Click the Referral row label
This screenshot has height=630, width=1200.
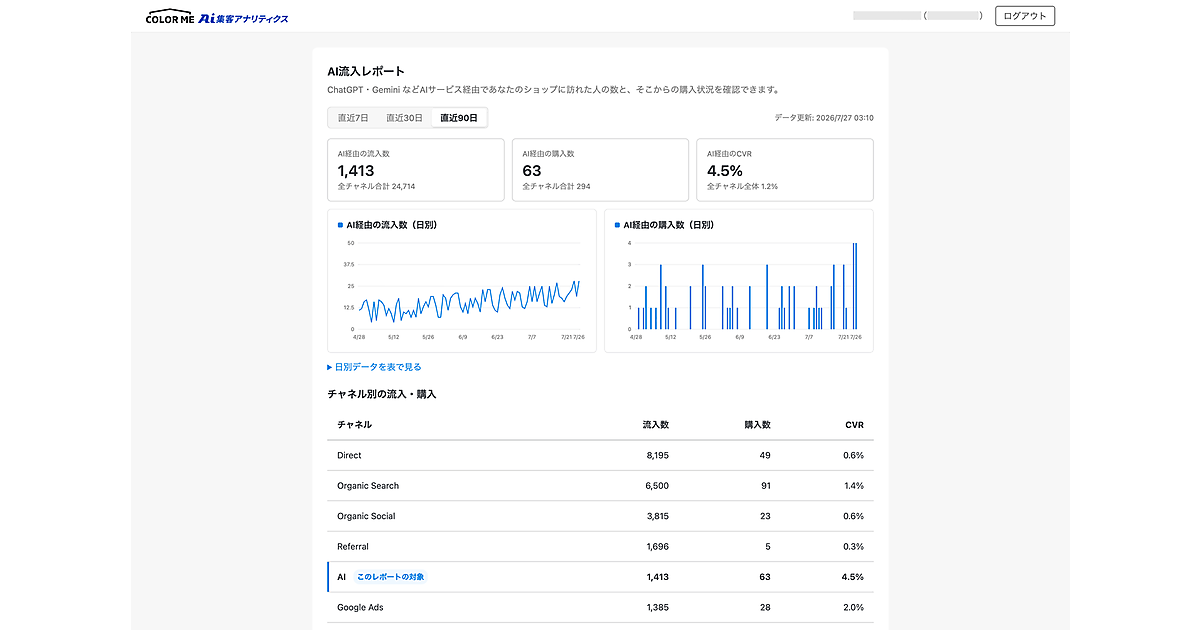(353, 547)
